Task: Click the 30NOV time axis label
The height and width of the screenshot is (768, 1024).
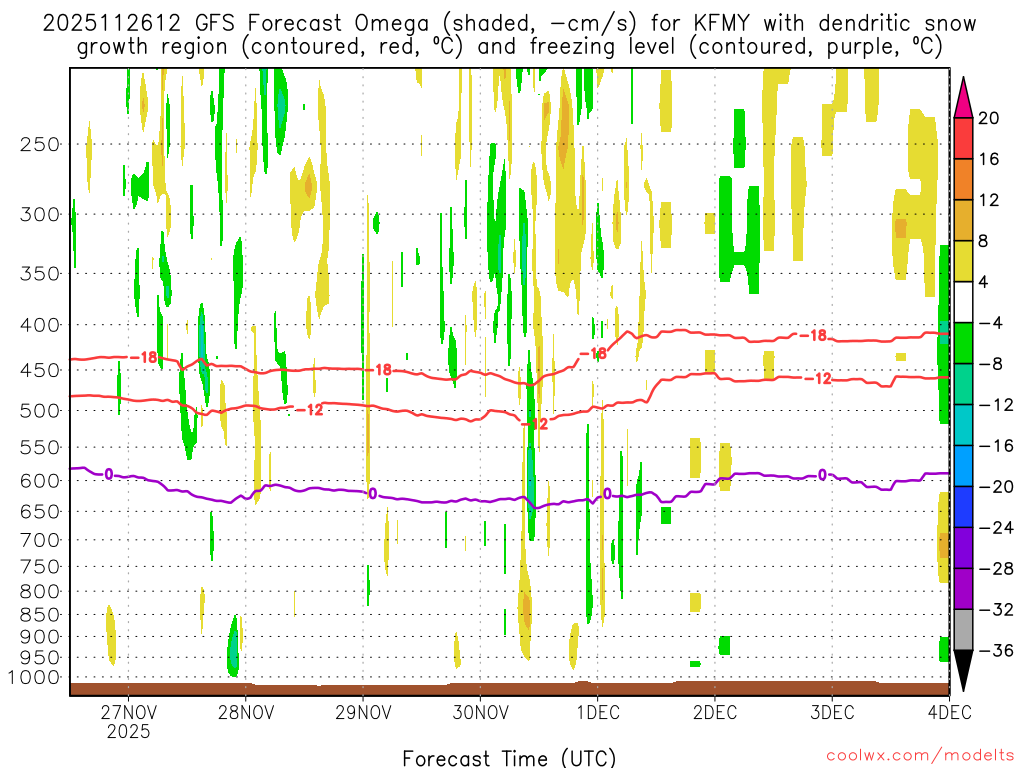Action: [480, 711]
